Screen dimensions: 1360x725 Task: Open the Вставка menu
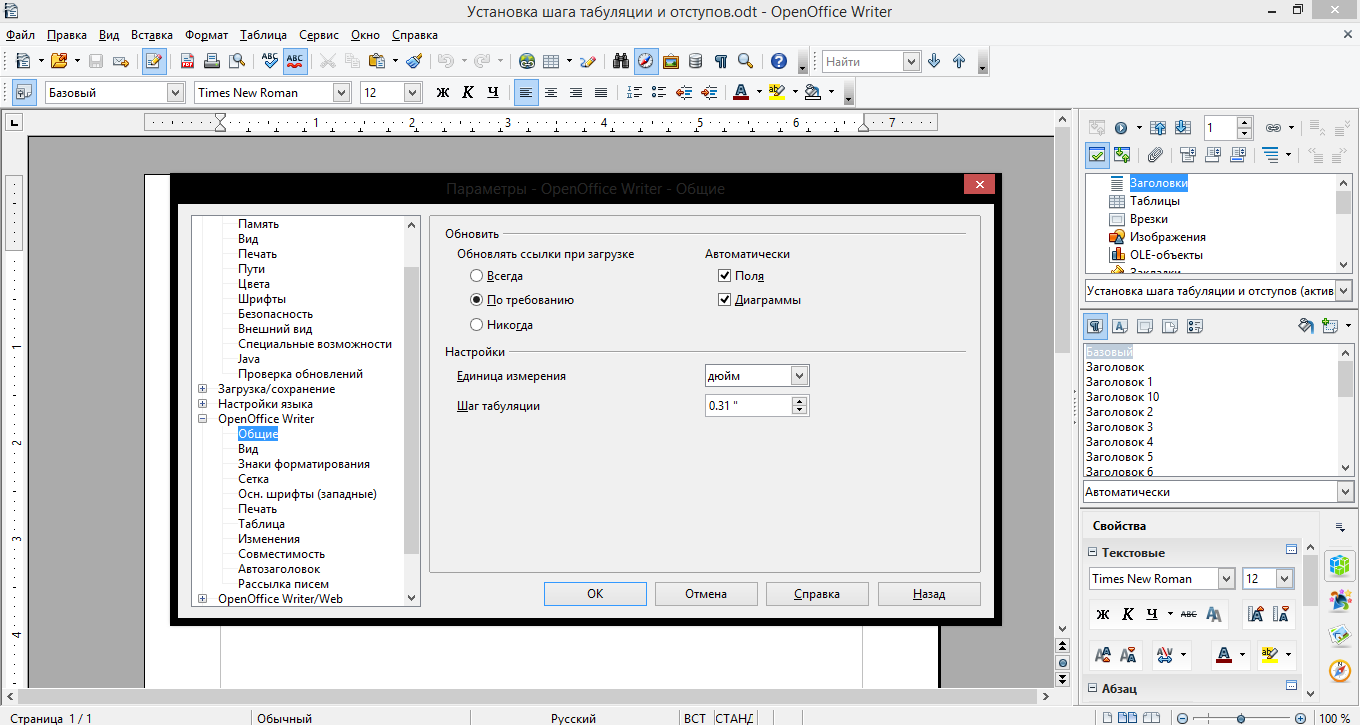tap(150, 34)
